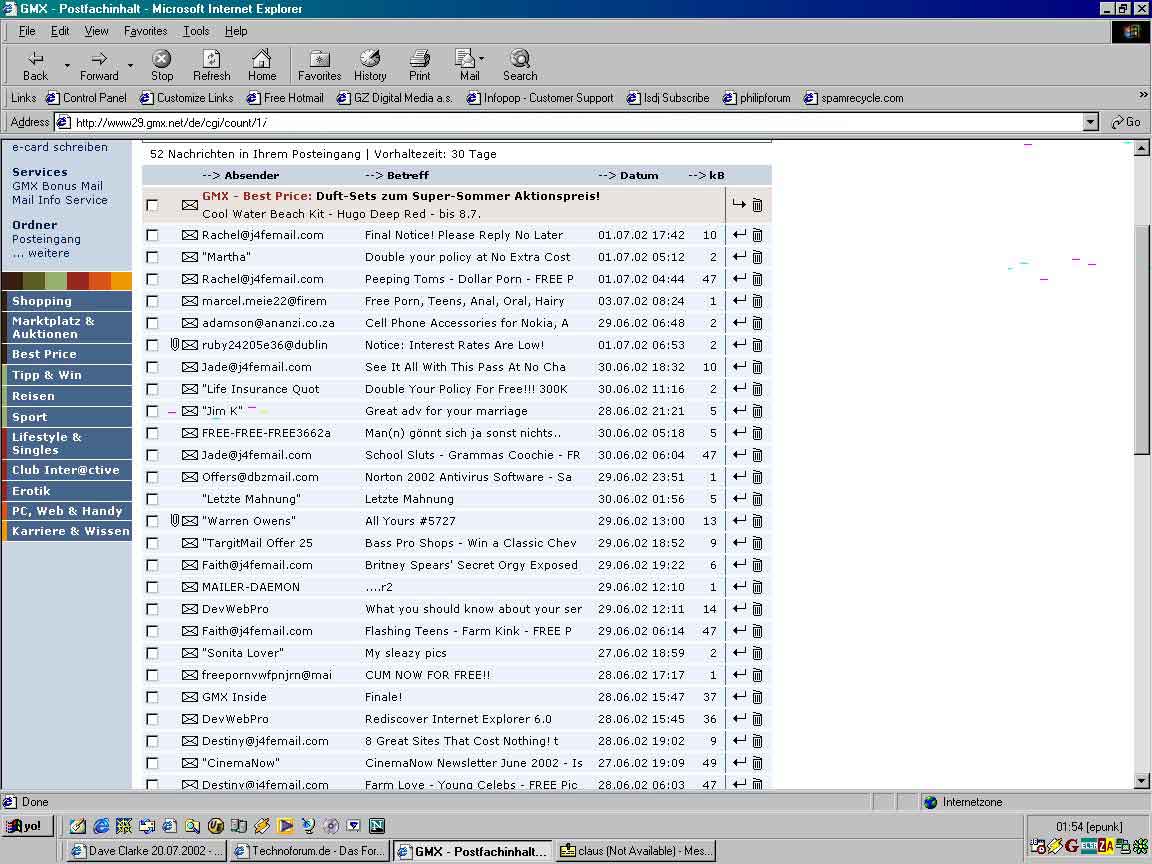Image resolution: width=1152 pixels, height=864 pixels.
Task: Launch Internet Explorer from quick launch bar
Action: pos(101,826)
